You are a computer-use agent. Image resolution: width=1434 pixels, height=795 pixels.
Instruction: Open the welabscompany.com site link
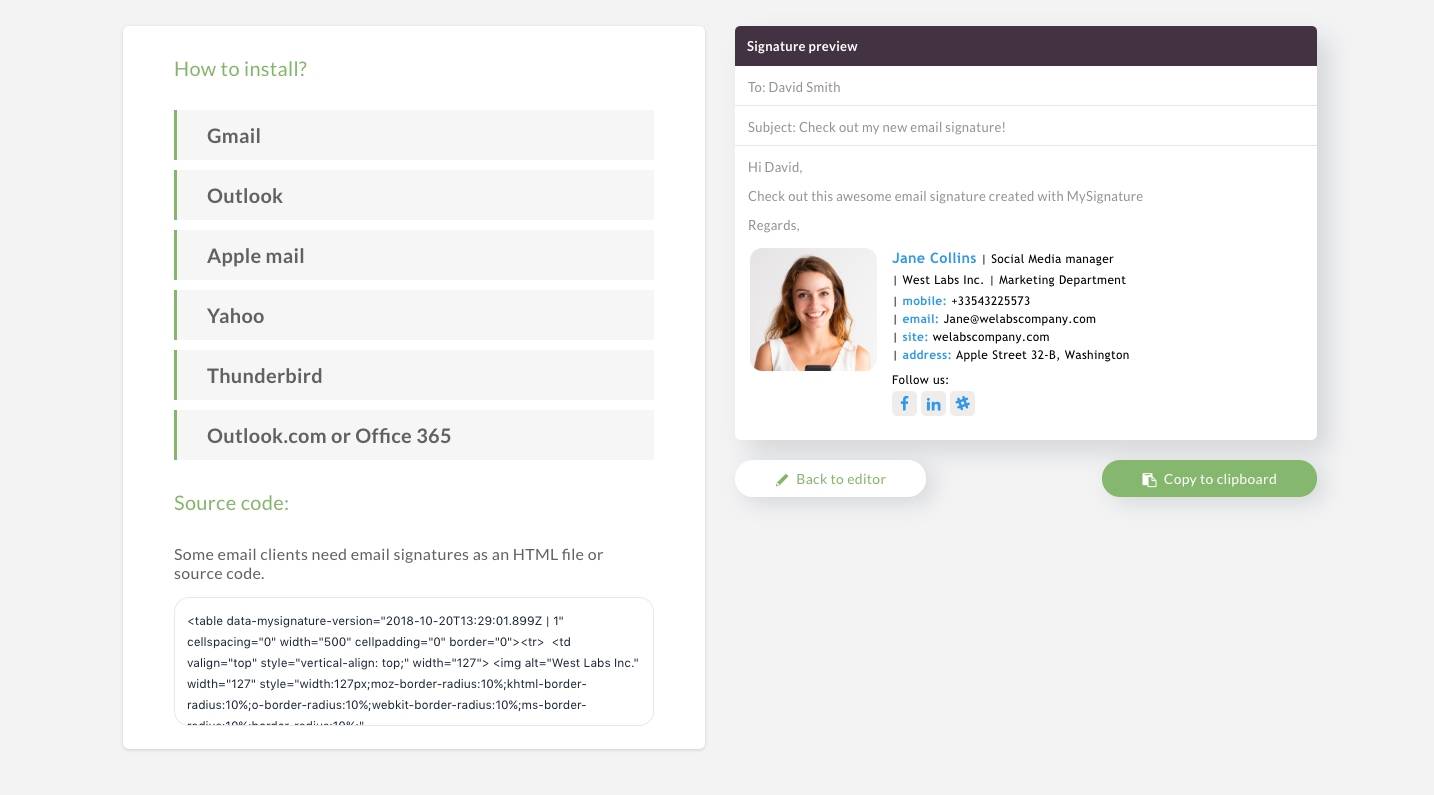click(x=990, y=337)
